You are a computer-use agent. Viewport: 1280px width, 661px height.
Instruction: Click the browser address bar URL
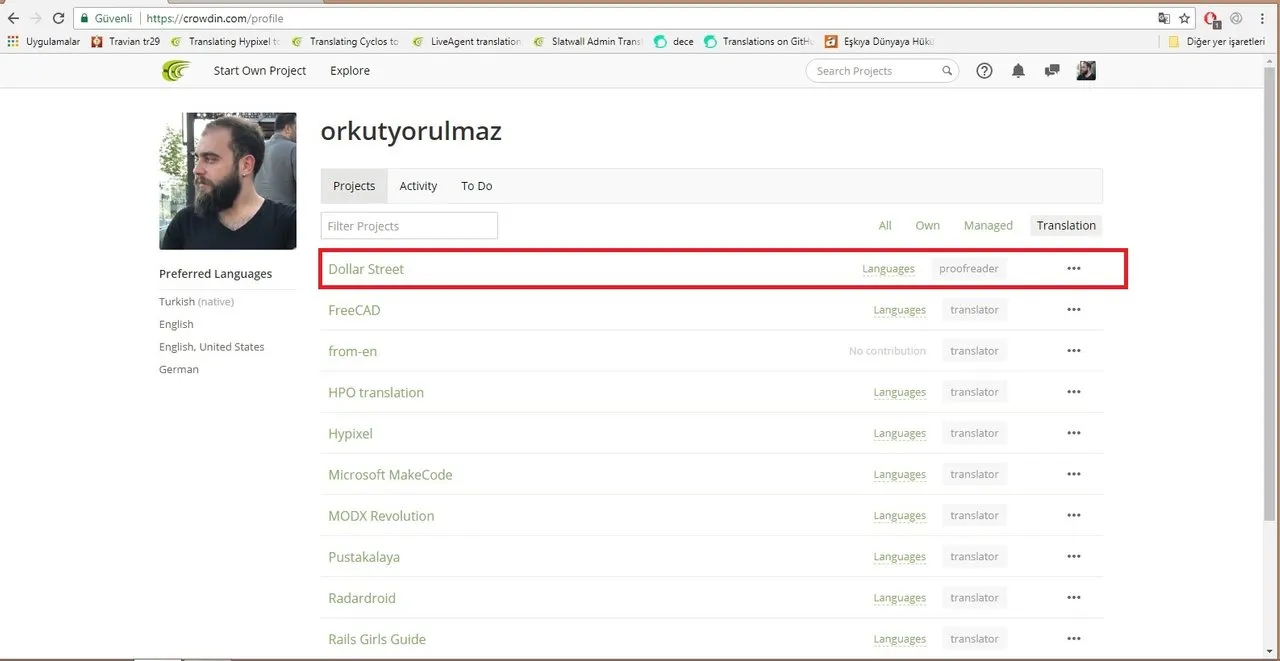click(216, 18)
